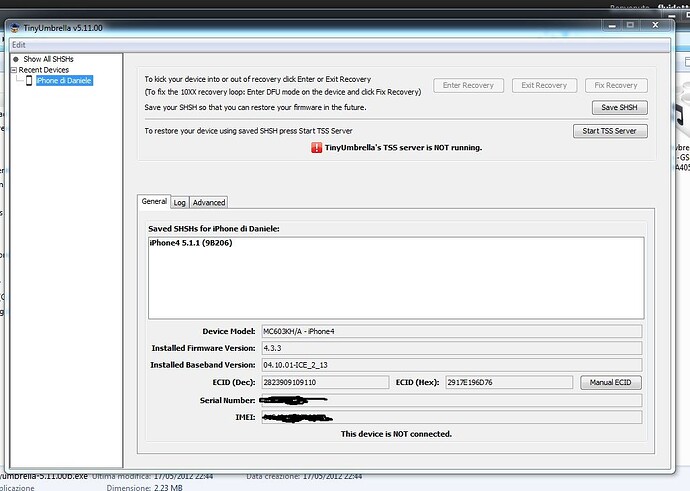Image resolution: width=690 pixels, height=491 pixels.
Task: Switch to the Advanced tab
Action: 209,202
